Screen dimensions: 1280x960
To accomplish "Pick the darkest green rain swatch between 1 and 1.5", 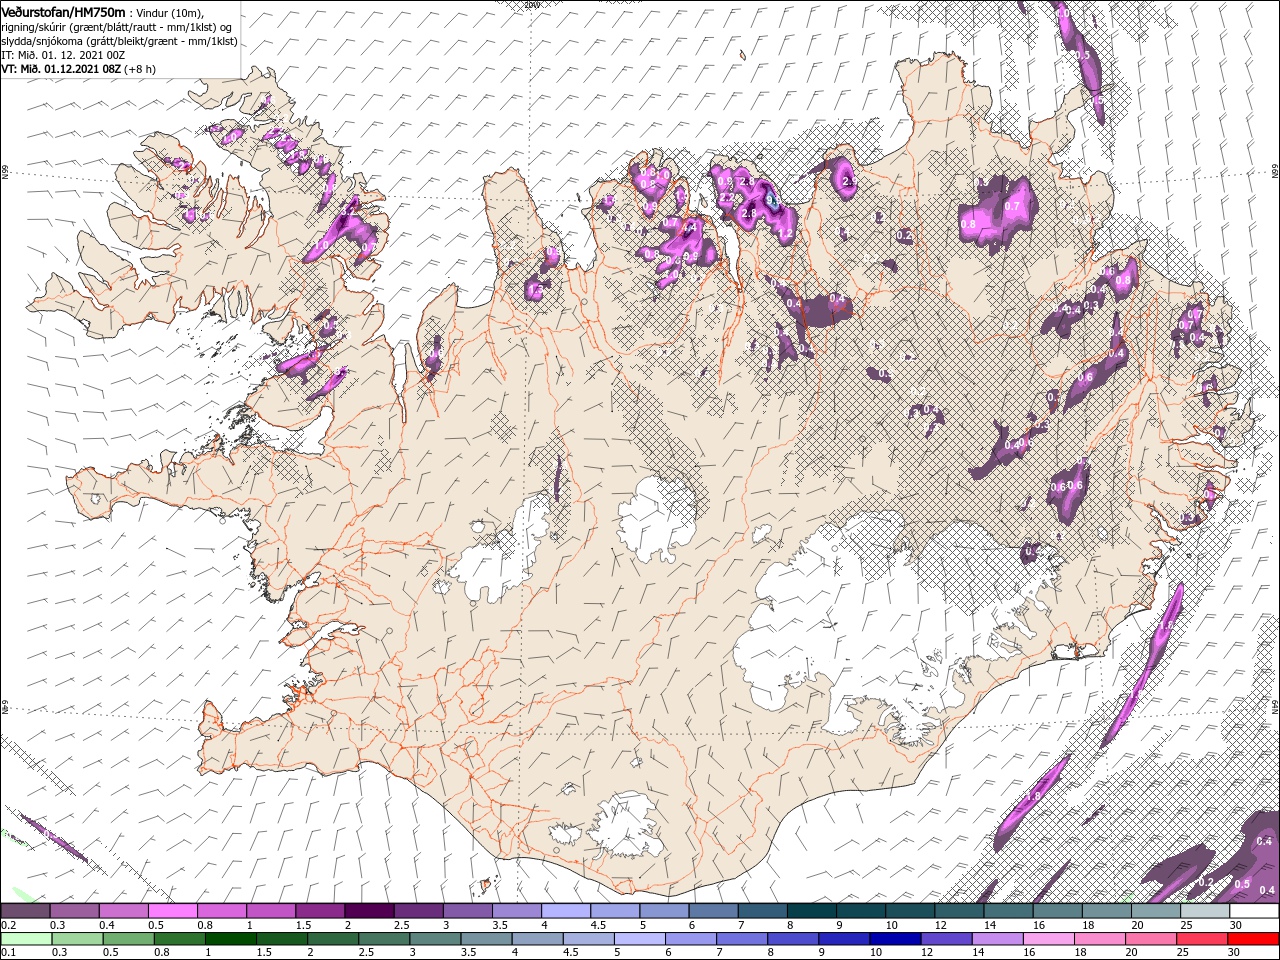I will tap(232, 938).
